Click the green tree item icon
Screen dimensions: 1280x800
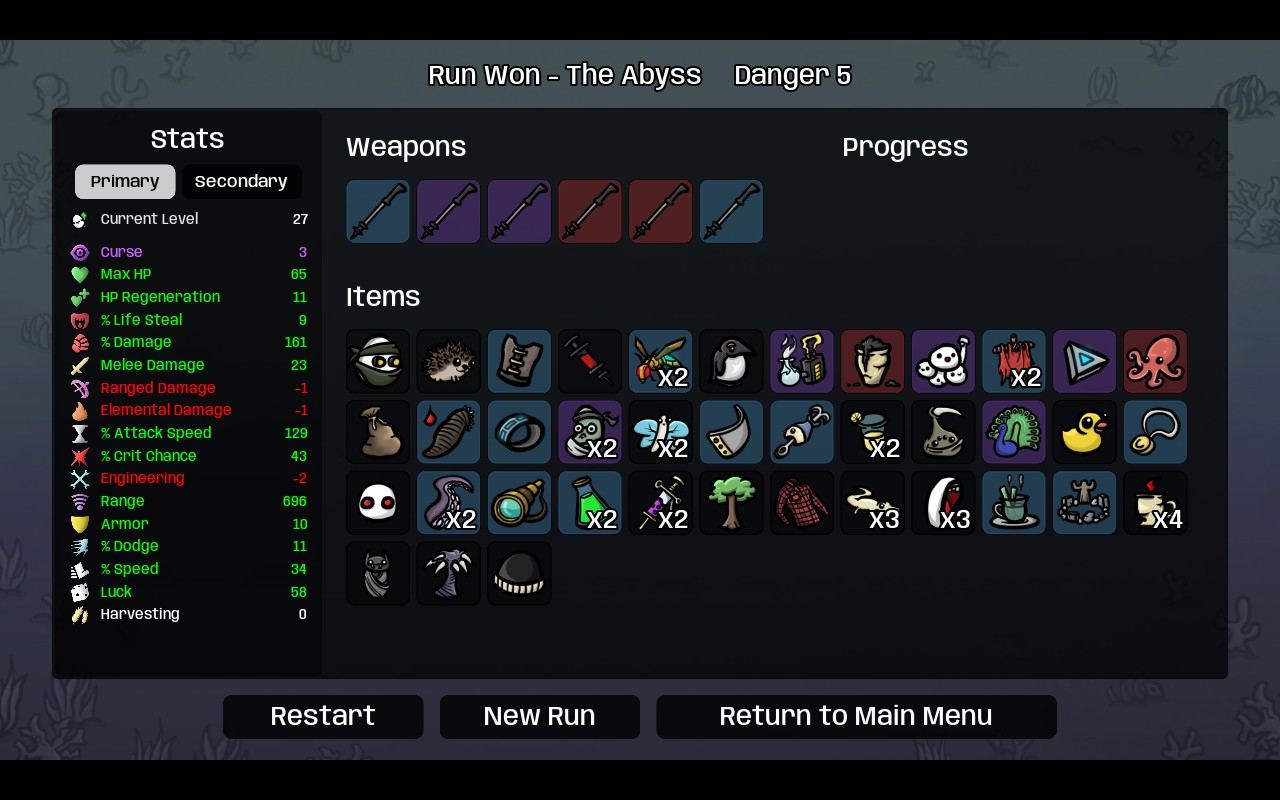point(731,503)
